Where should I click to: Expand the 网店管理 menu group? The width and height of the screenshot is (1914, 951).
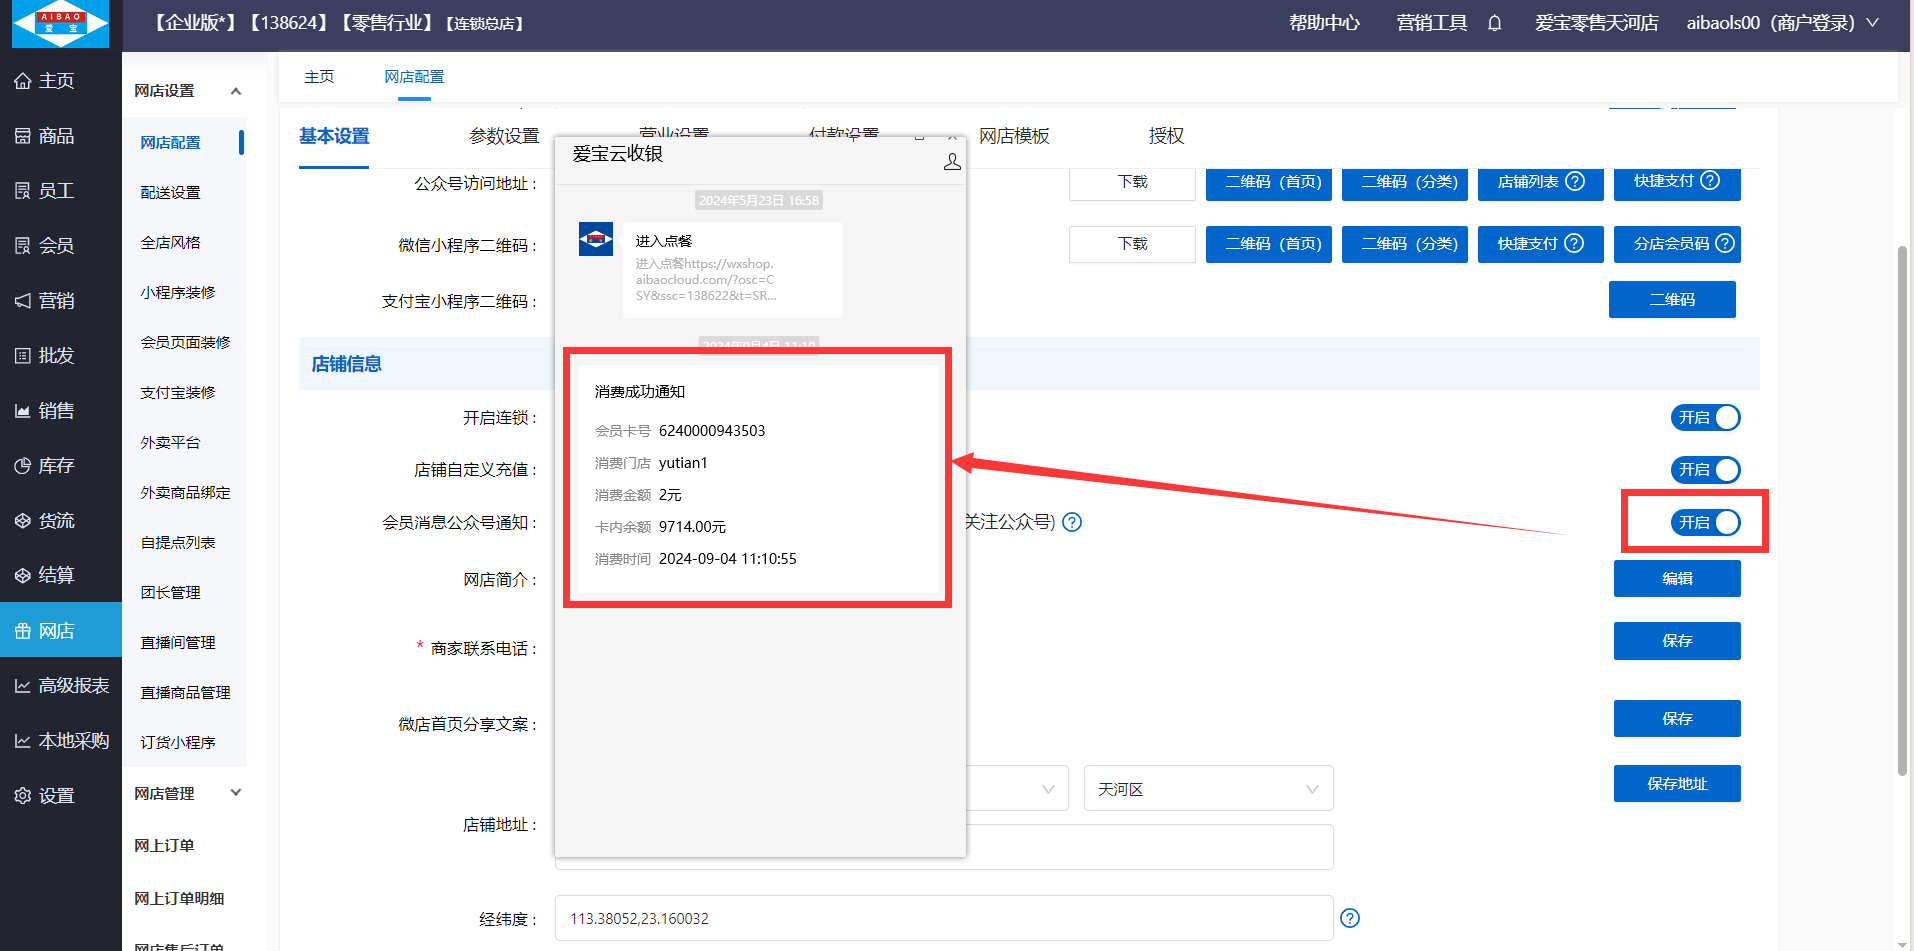pyautogui.click(x=236, y=793)
